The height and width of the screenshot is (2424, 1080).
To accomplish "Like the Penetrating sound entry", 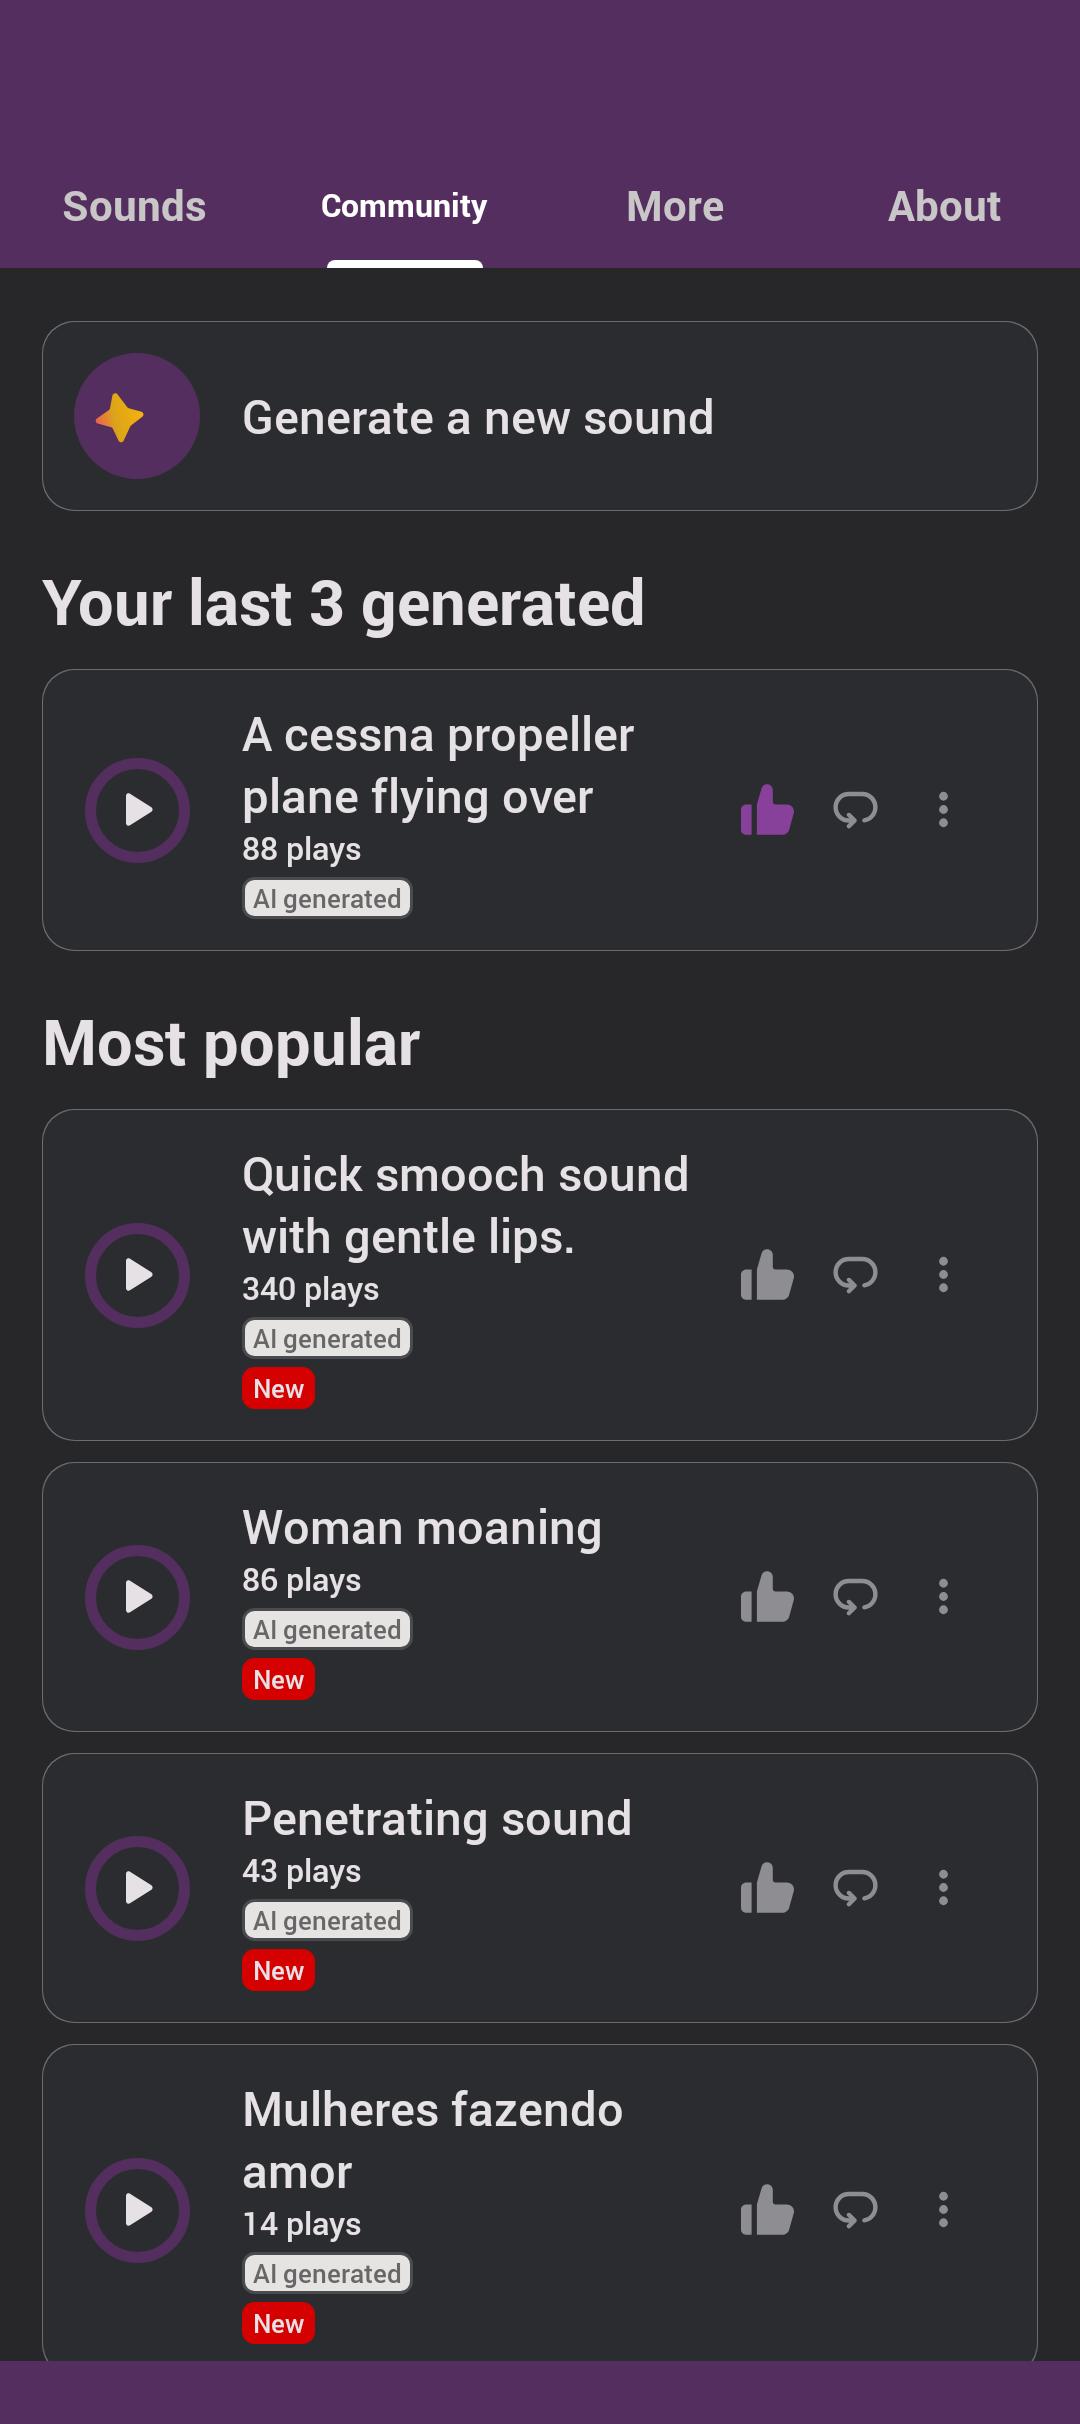I will 767,1887.
